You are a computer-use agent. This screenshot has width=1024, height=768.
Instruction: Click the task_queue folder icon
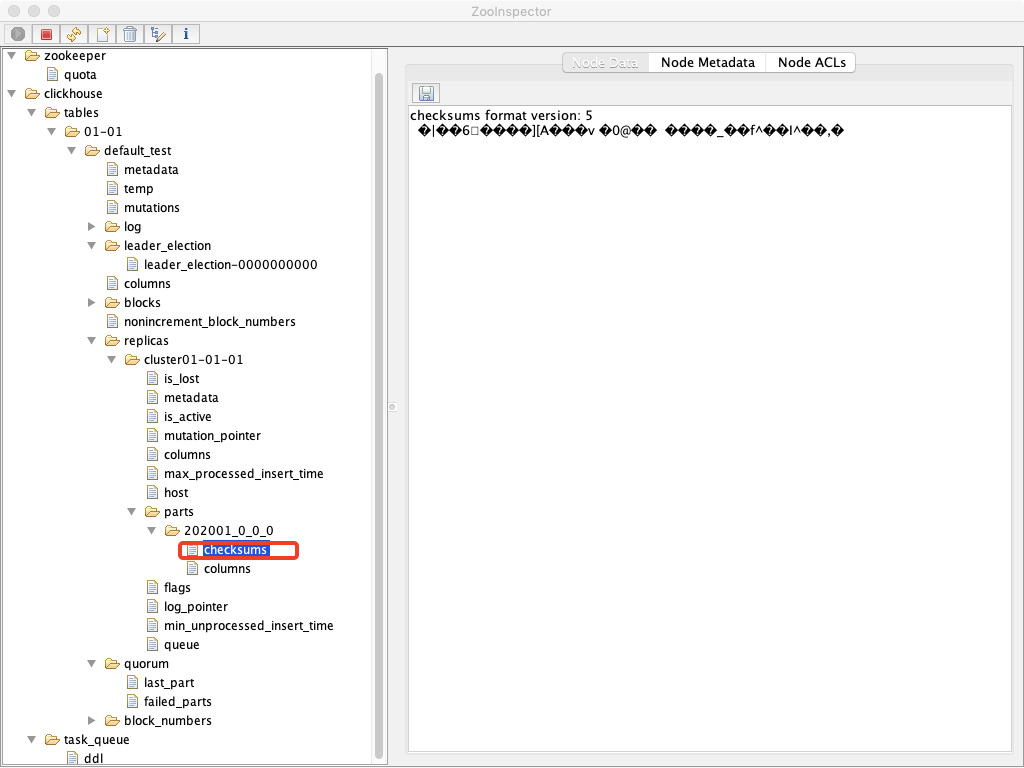[x=52, y=739]
